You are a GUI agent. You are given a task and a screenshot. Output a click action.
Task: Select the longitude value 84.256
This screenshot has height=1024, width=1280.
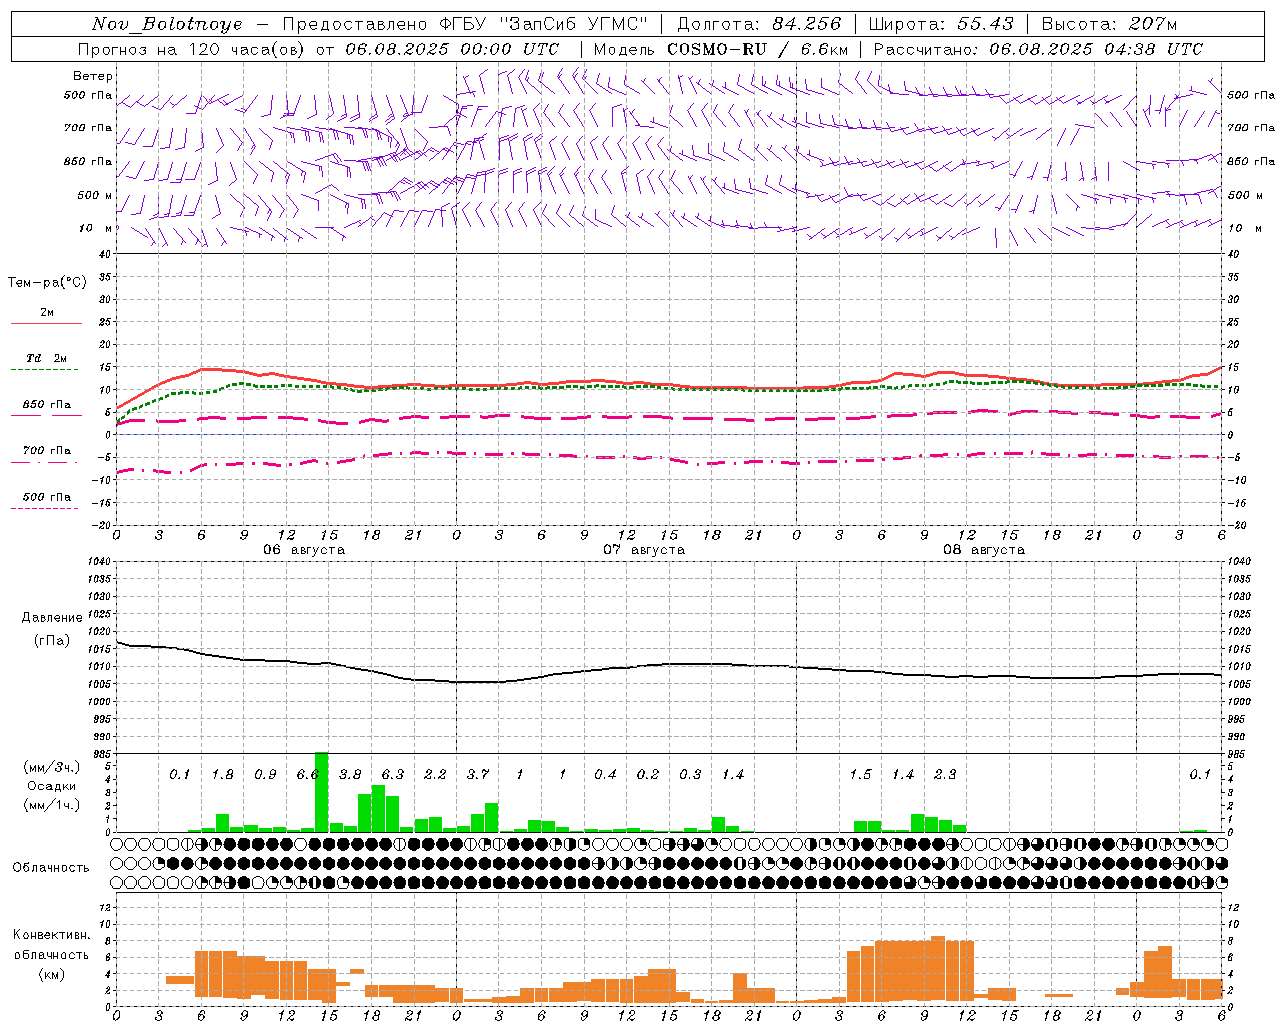[808, 24]
